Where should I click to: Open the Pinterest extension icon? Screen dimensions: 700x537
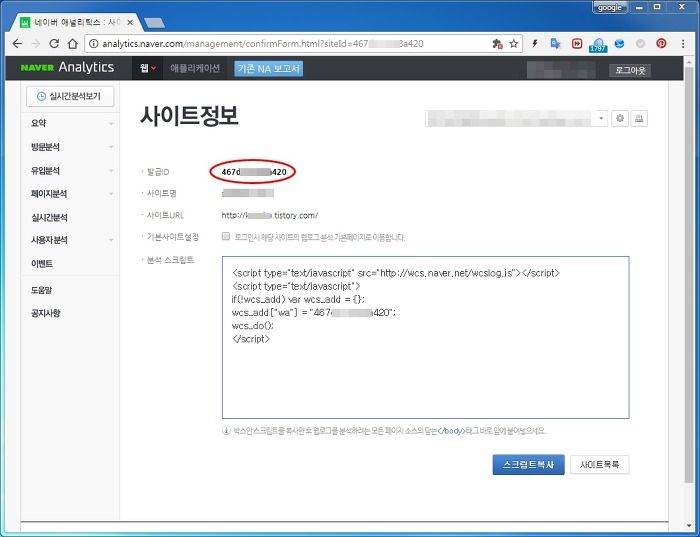661,43
